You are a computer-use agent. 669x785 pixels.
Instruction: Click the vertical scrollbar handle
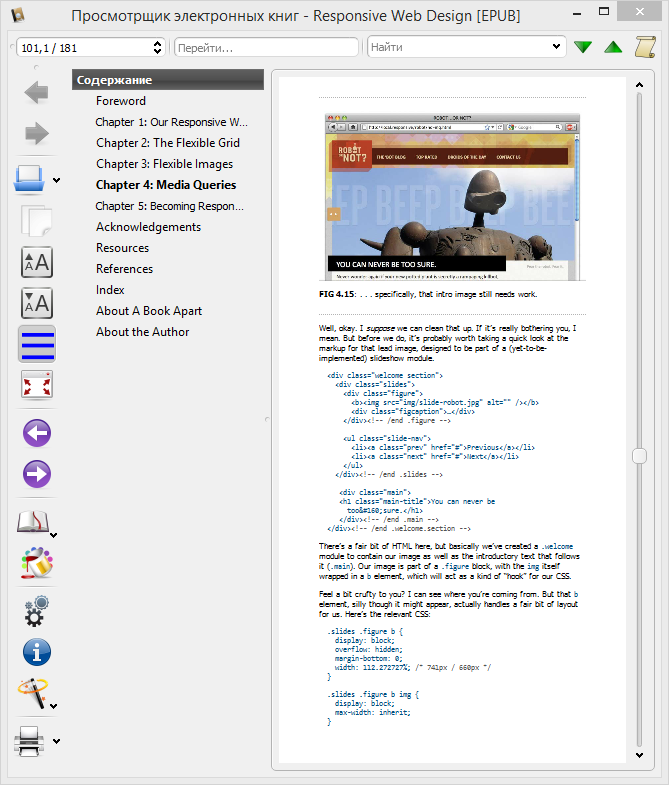coord(639,456)
